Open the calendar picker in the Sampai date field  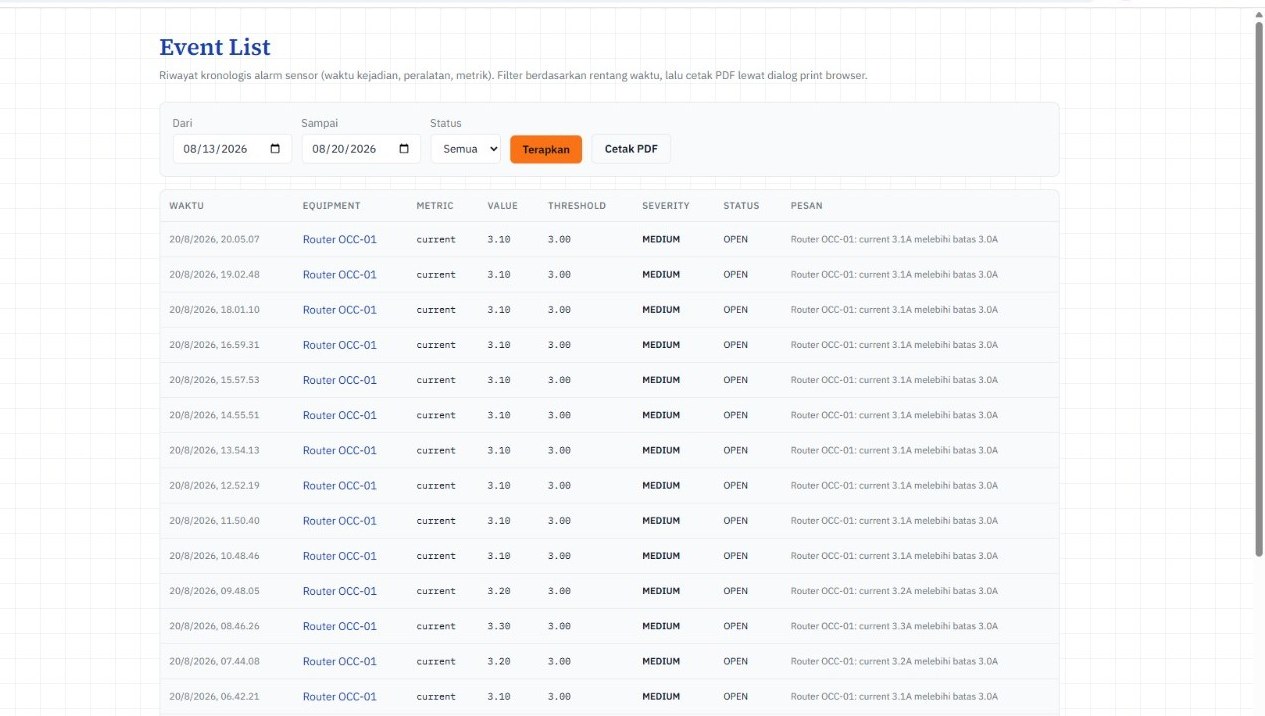404,149
